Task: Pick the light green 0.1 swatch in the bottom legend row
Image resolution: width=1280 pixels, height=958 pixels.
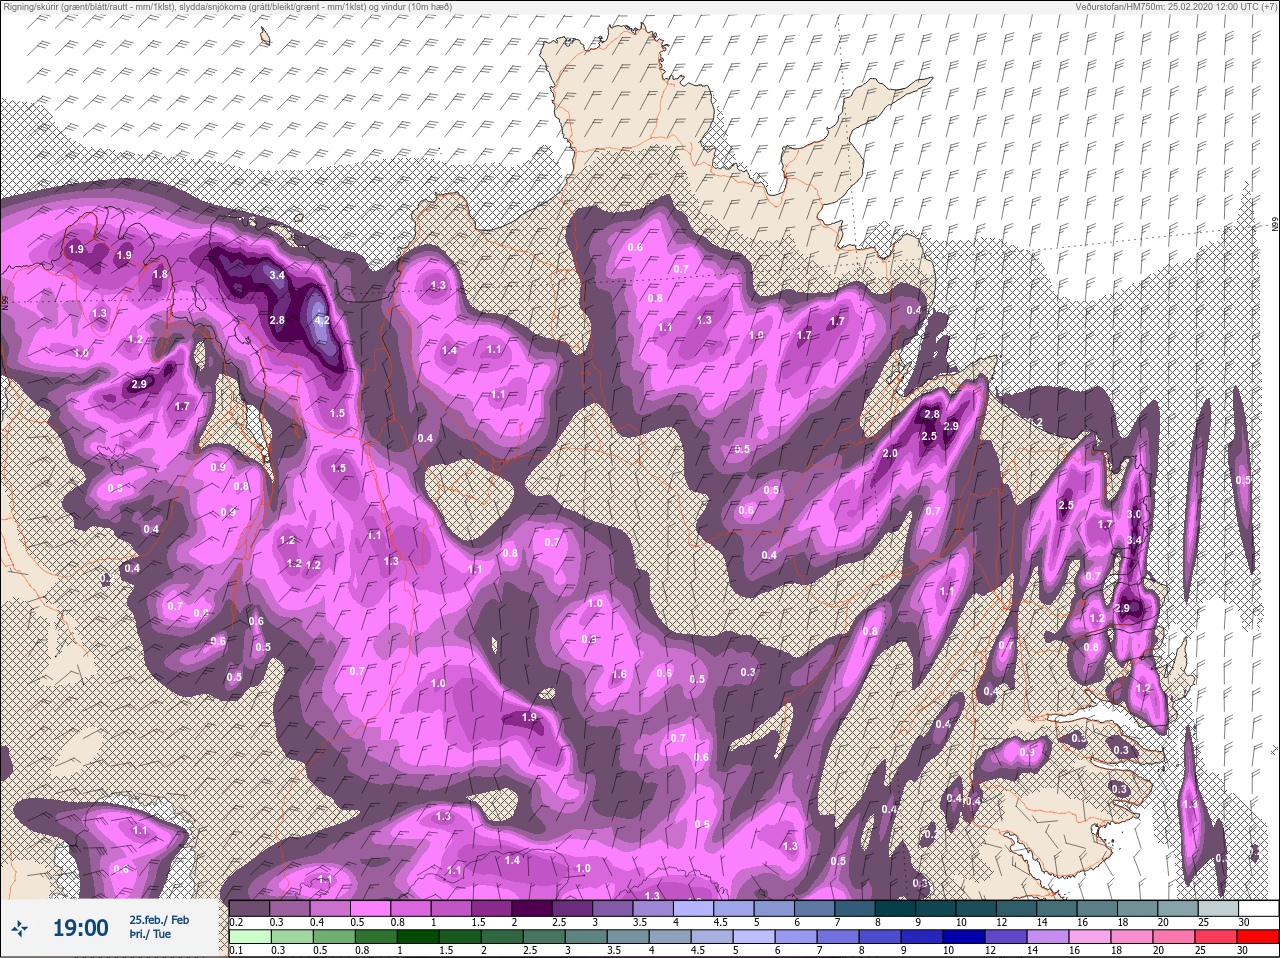Action: point(250,937)
